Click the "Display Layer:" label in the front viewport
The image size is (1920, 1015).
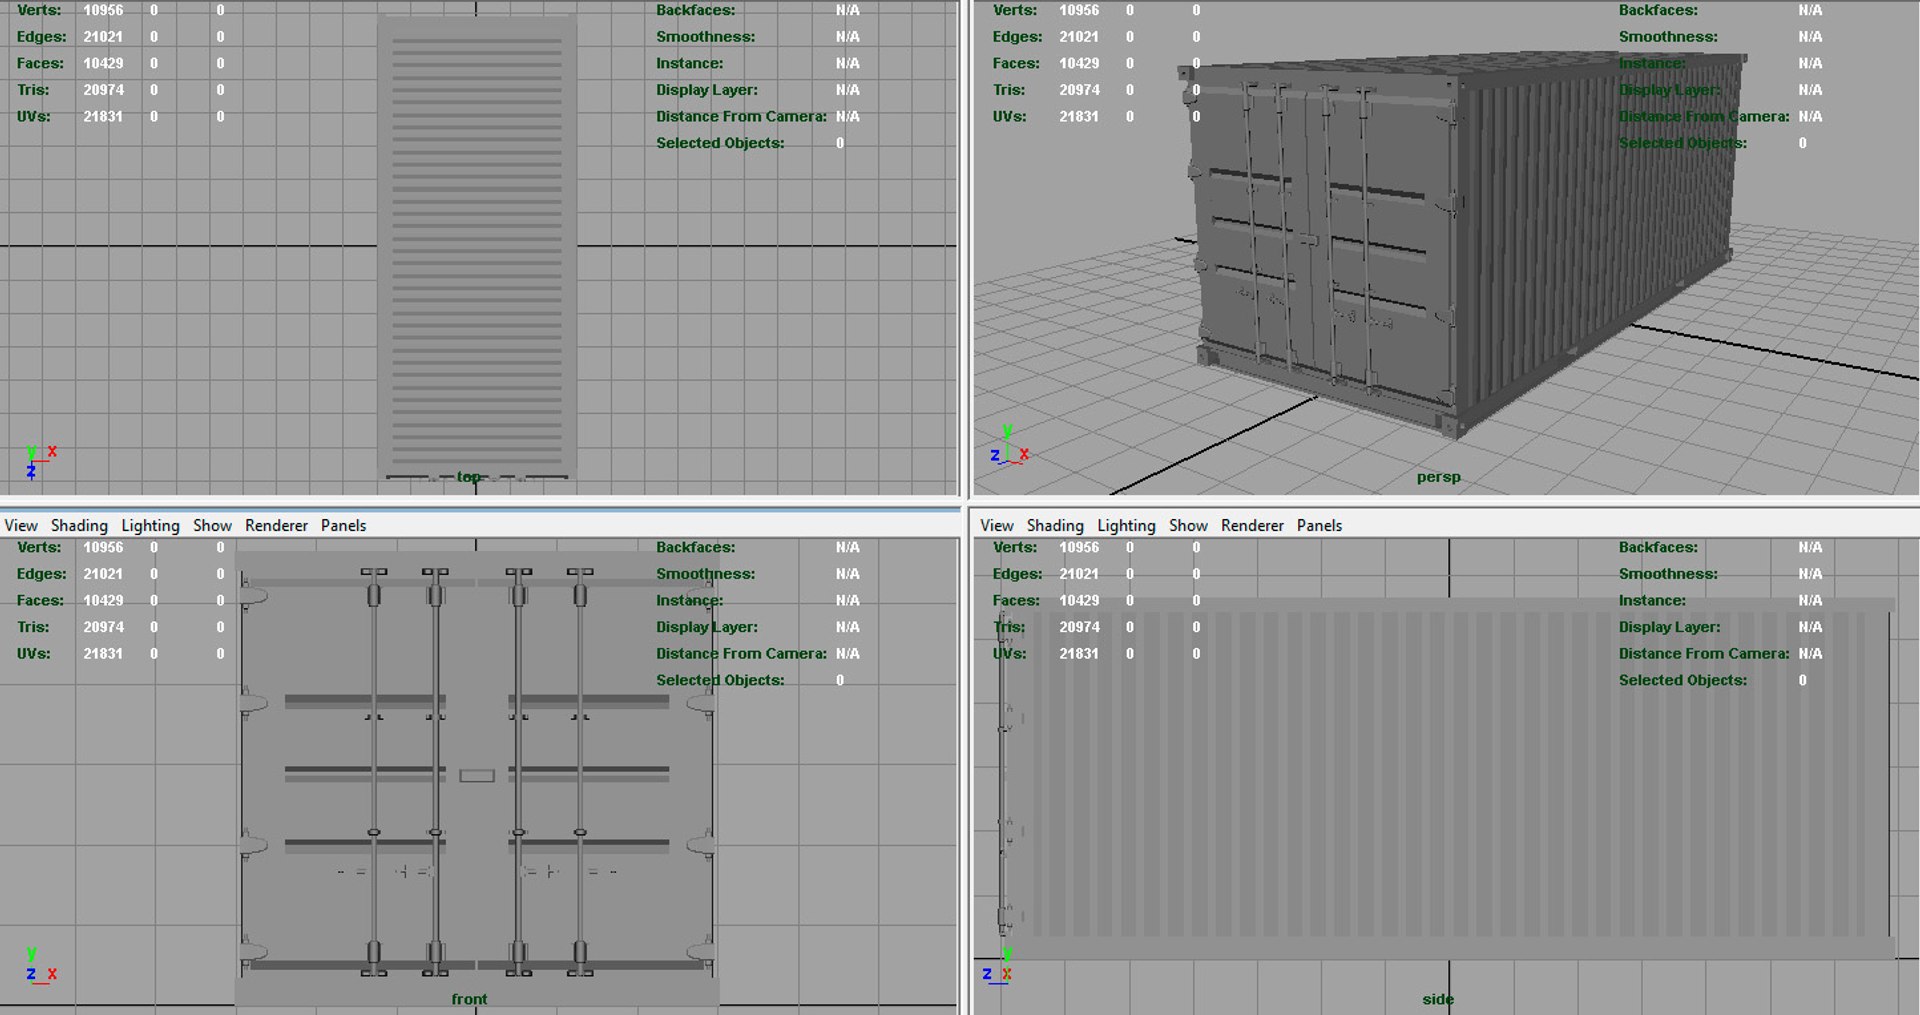707,627
